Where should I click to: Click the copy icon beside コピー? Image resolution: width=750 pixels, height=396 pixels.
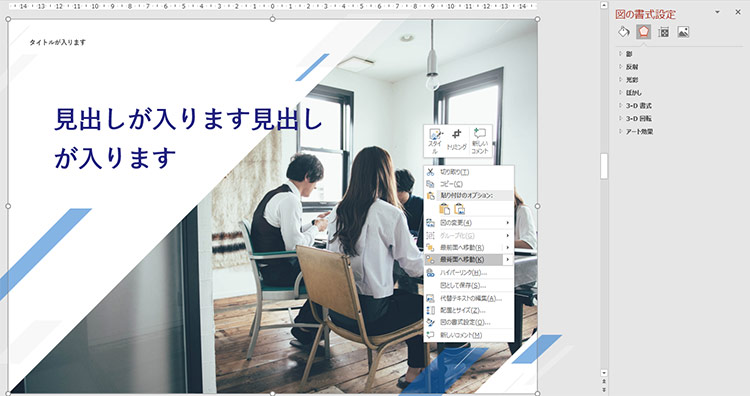point(430,184)
